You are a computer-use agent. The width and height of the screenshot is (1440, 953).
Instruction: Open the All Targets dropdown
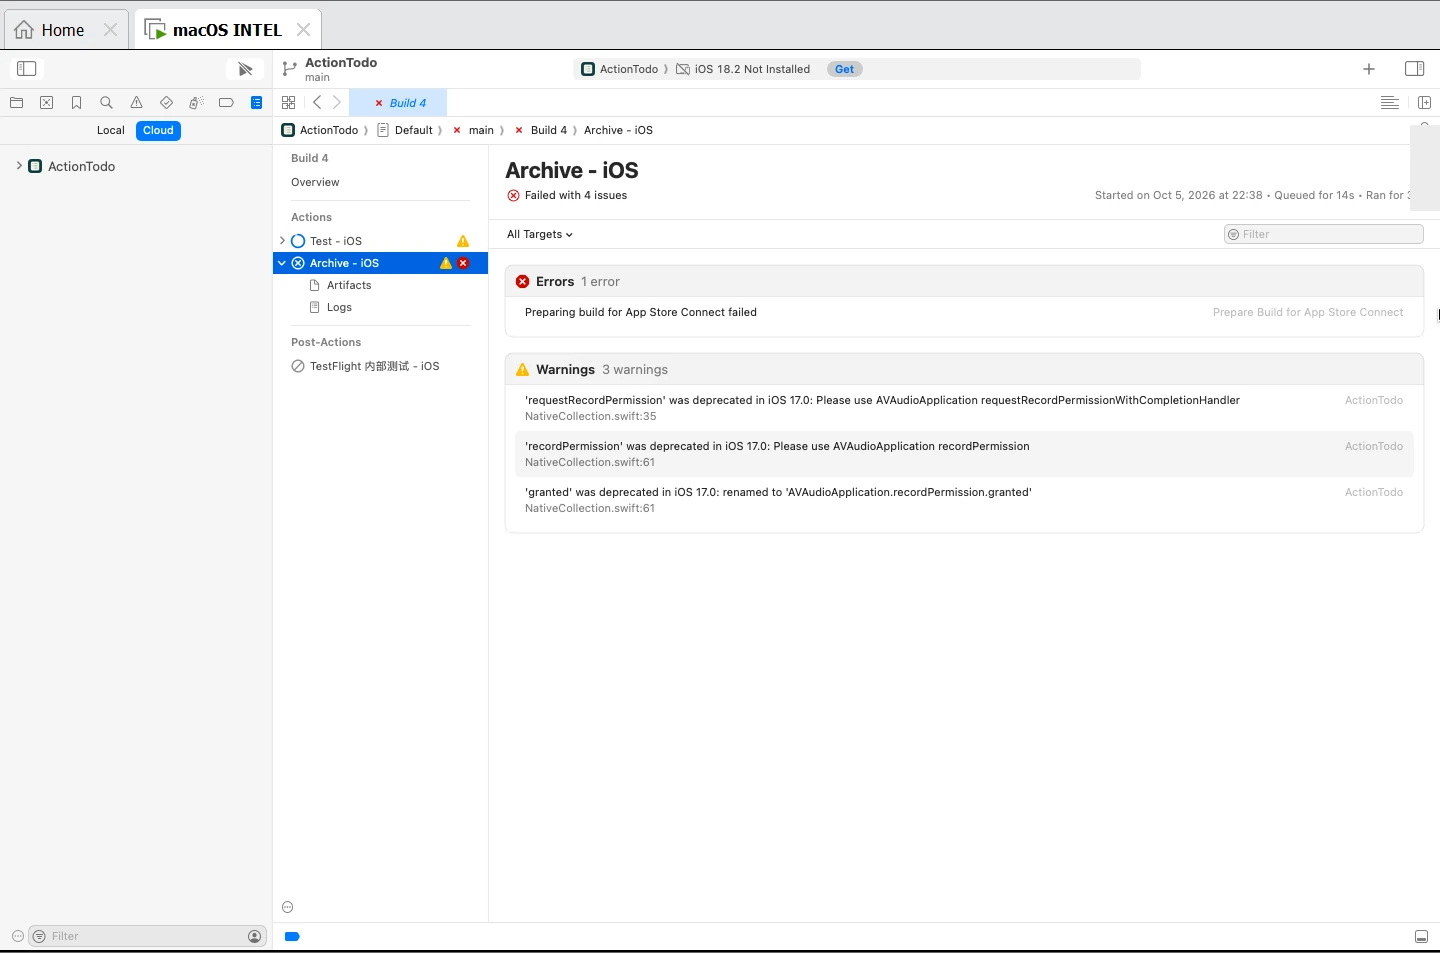click(540, 234)
